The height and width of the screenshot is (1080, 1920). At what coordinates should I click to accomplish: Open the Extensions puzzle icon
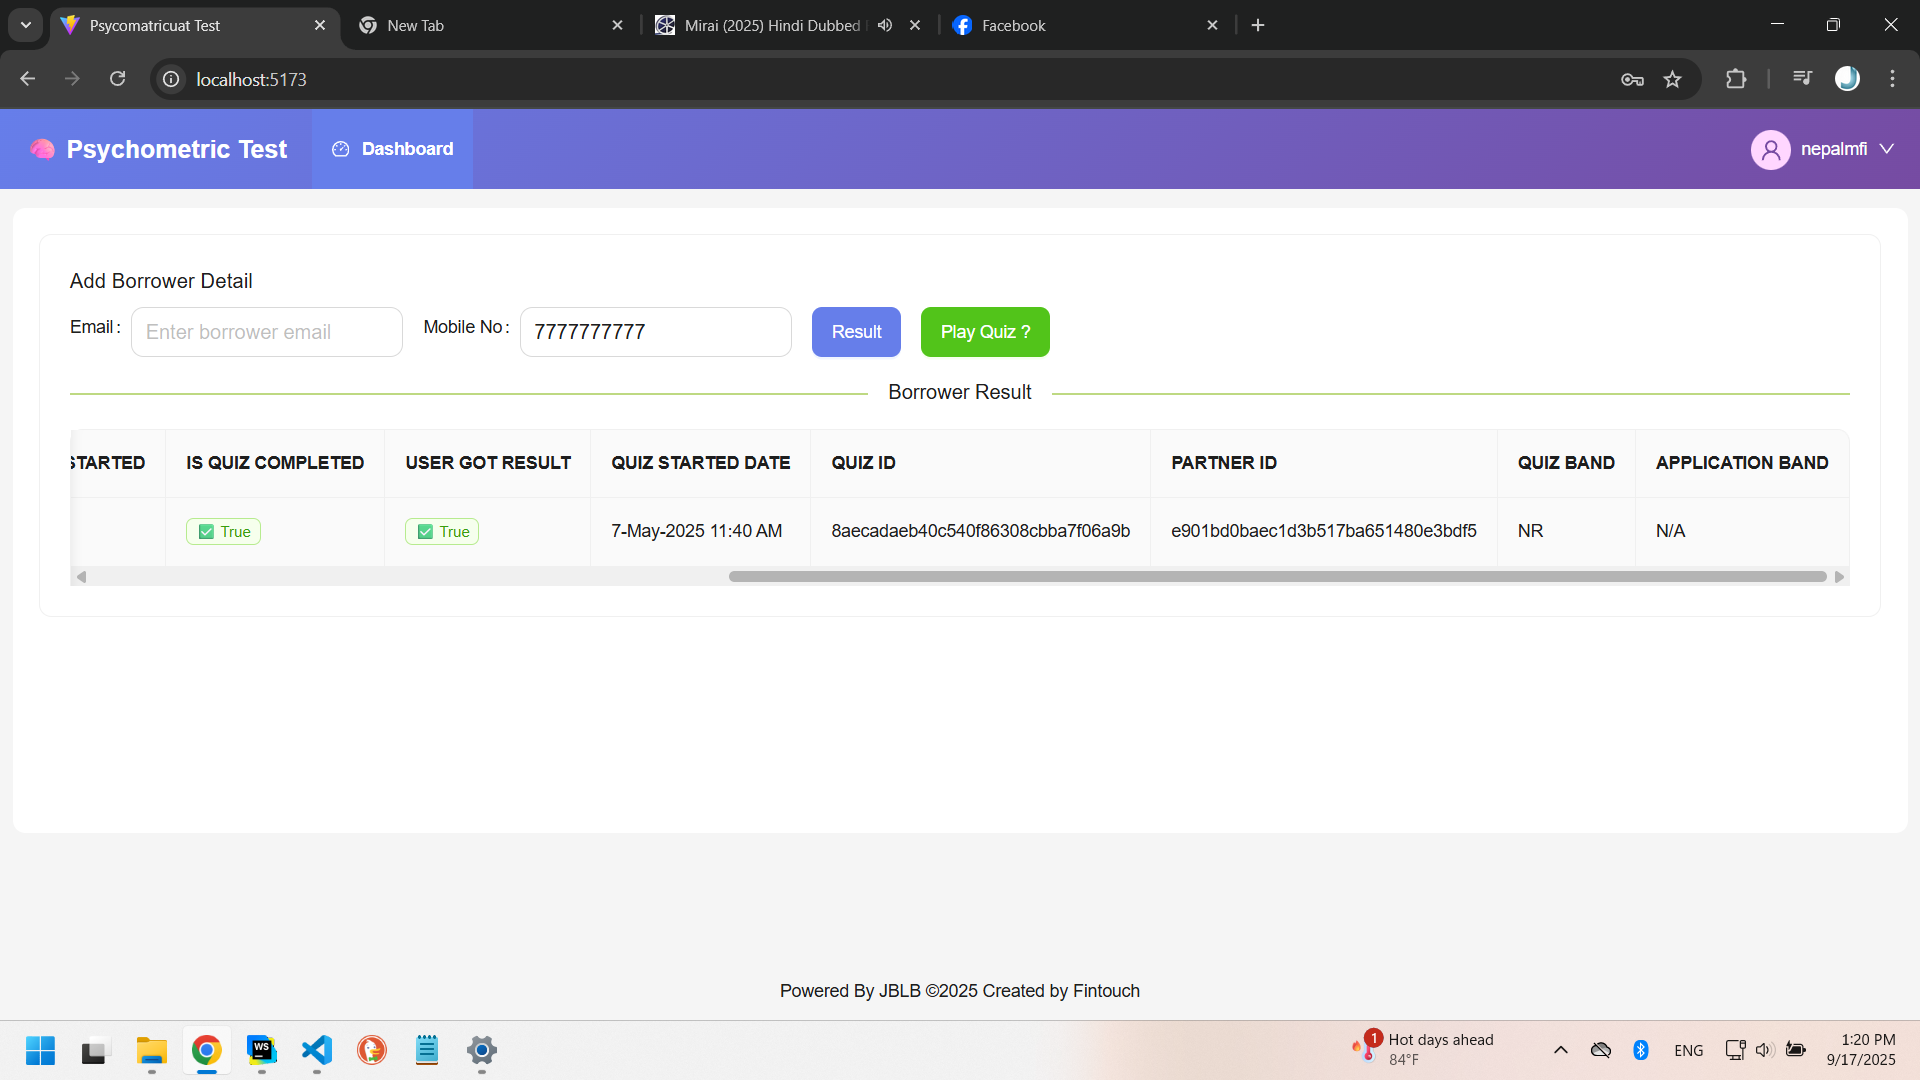coord(1736,79)
